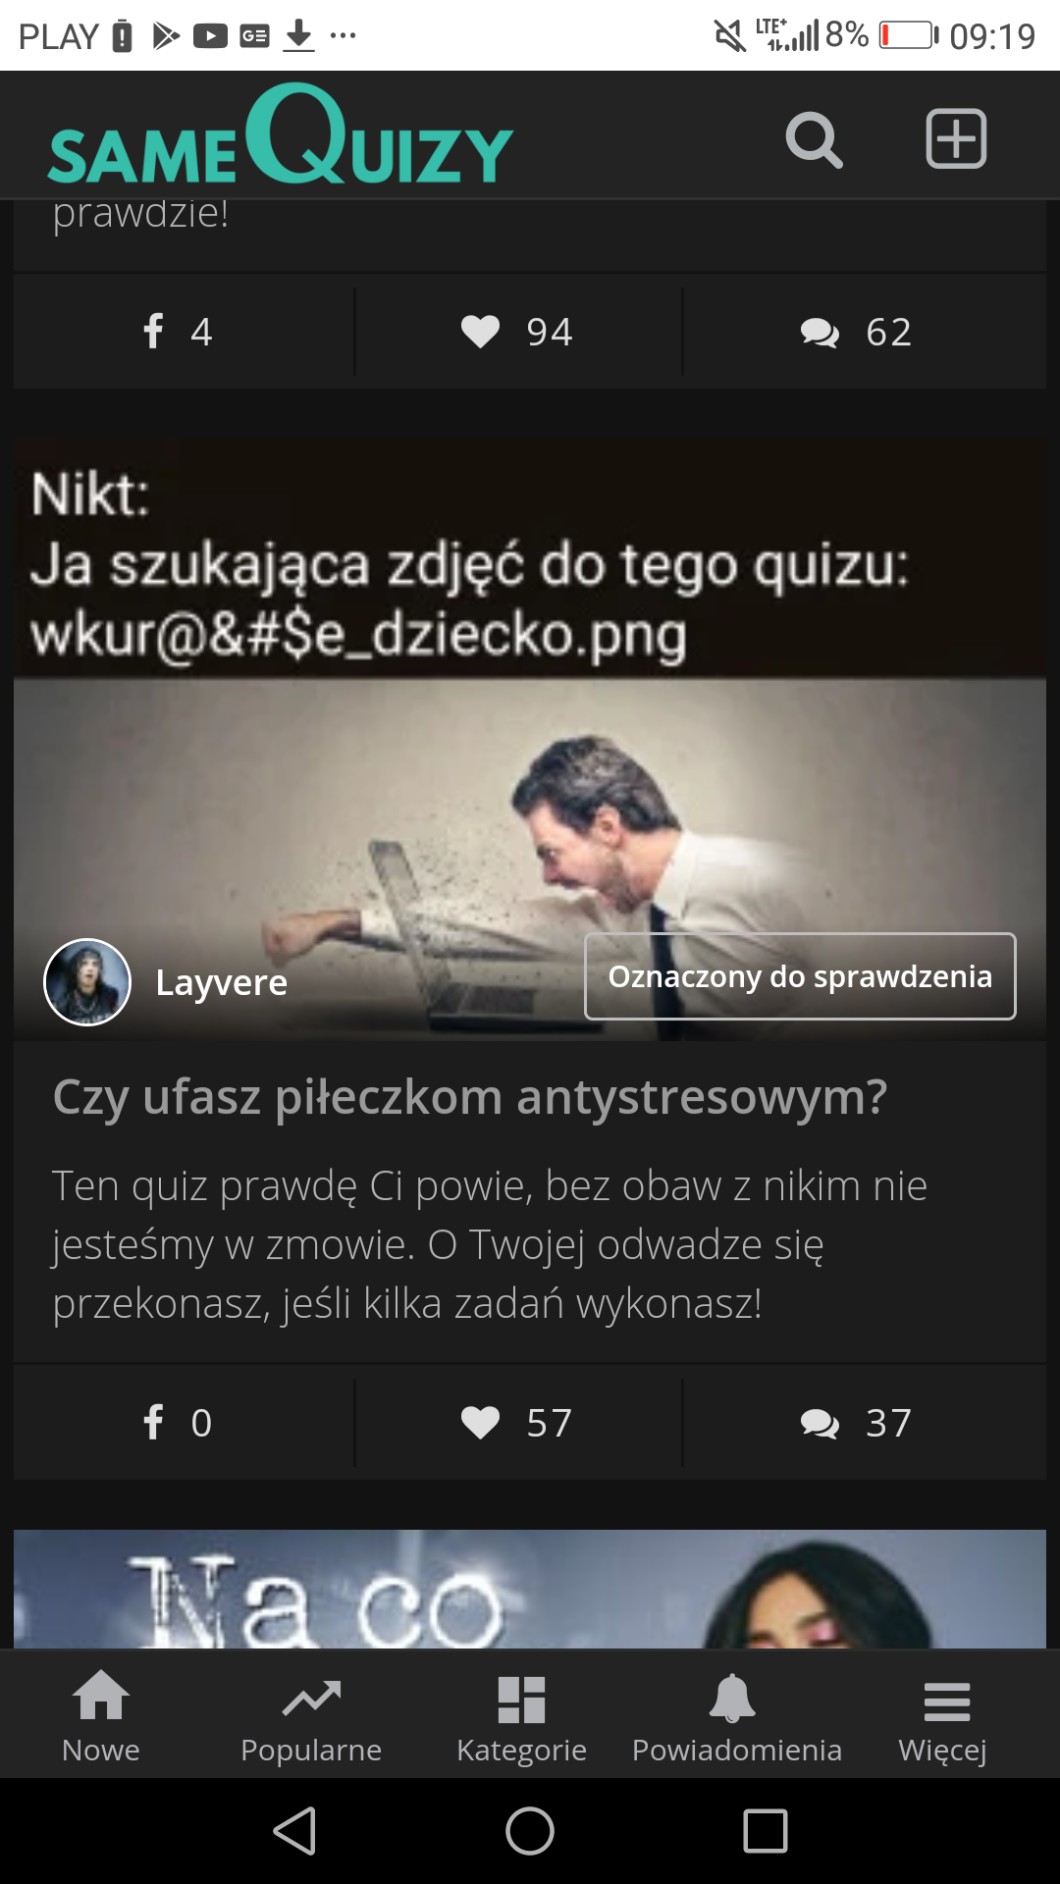Like the quiz with 57 hearts
Viewport: 1060px width, 1884px height.
(518, 1423)
